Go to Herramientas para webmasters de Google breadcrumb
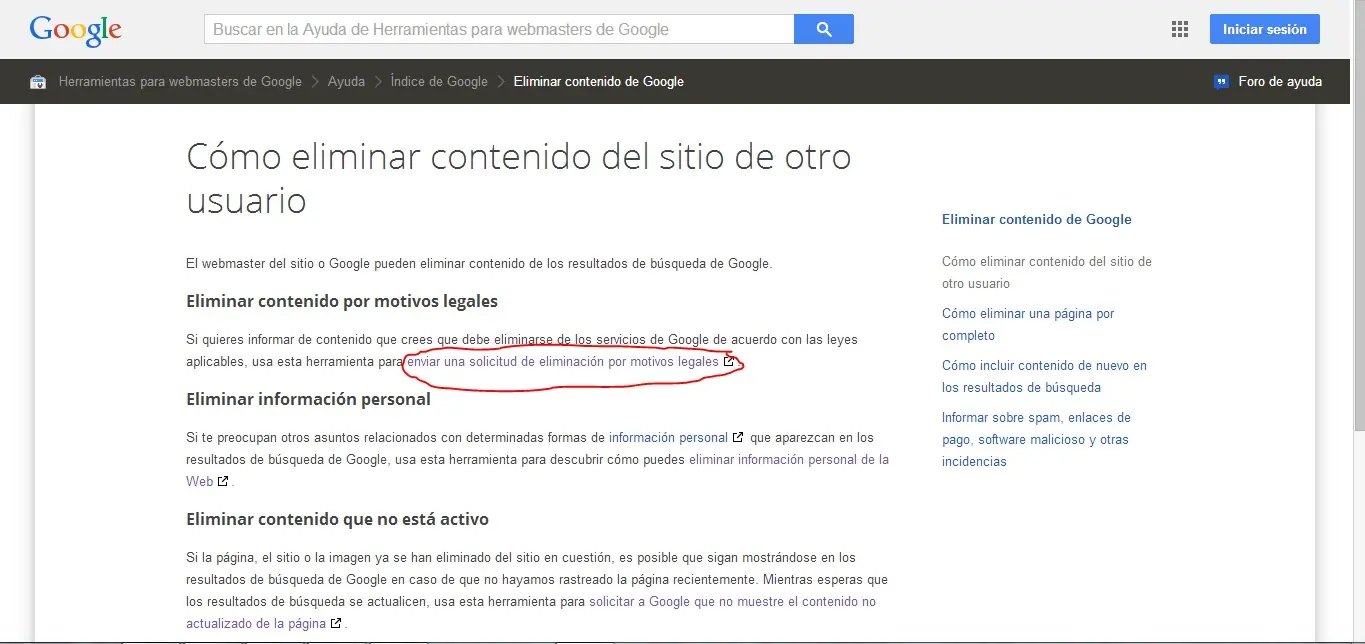Viewport: 1365px width, 644px height. tap(180, 82)
